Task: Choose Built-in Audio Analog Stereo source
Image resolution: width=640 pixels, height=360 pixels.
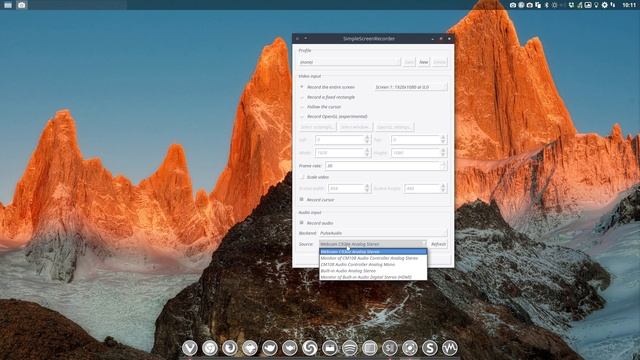Action: tap(373, 271)
